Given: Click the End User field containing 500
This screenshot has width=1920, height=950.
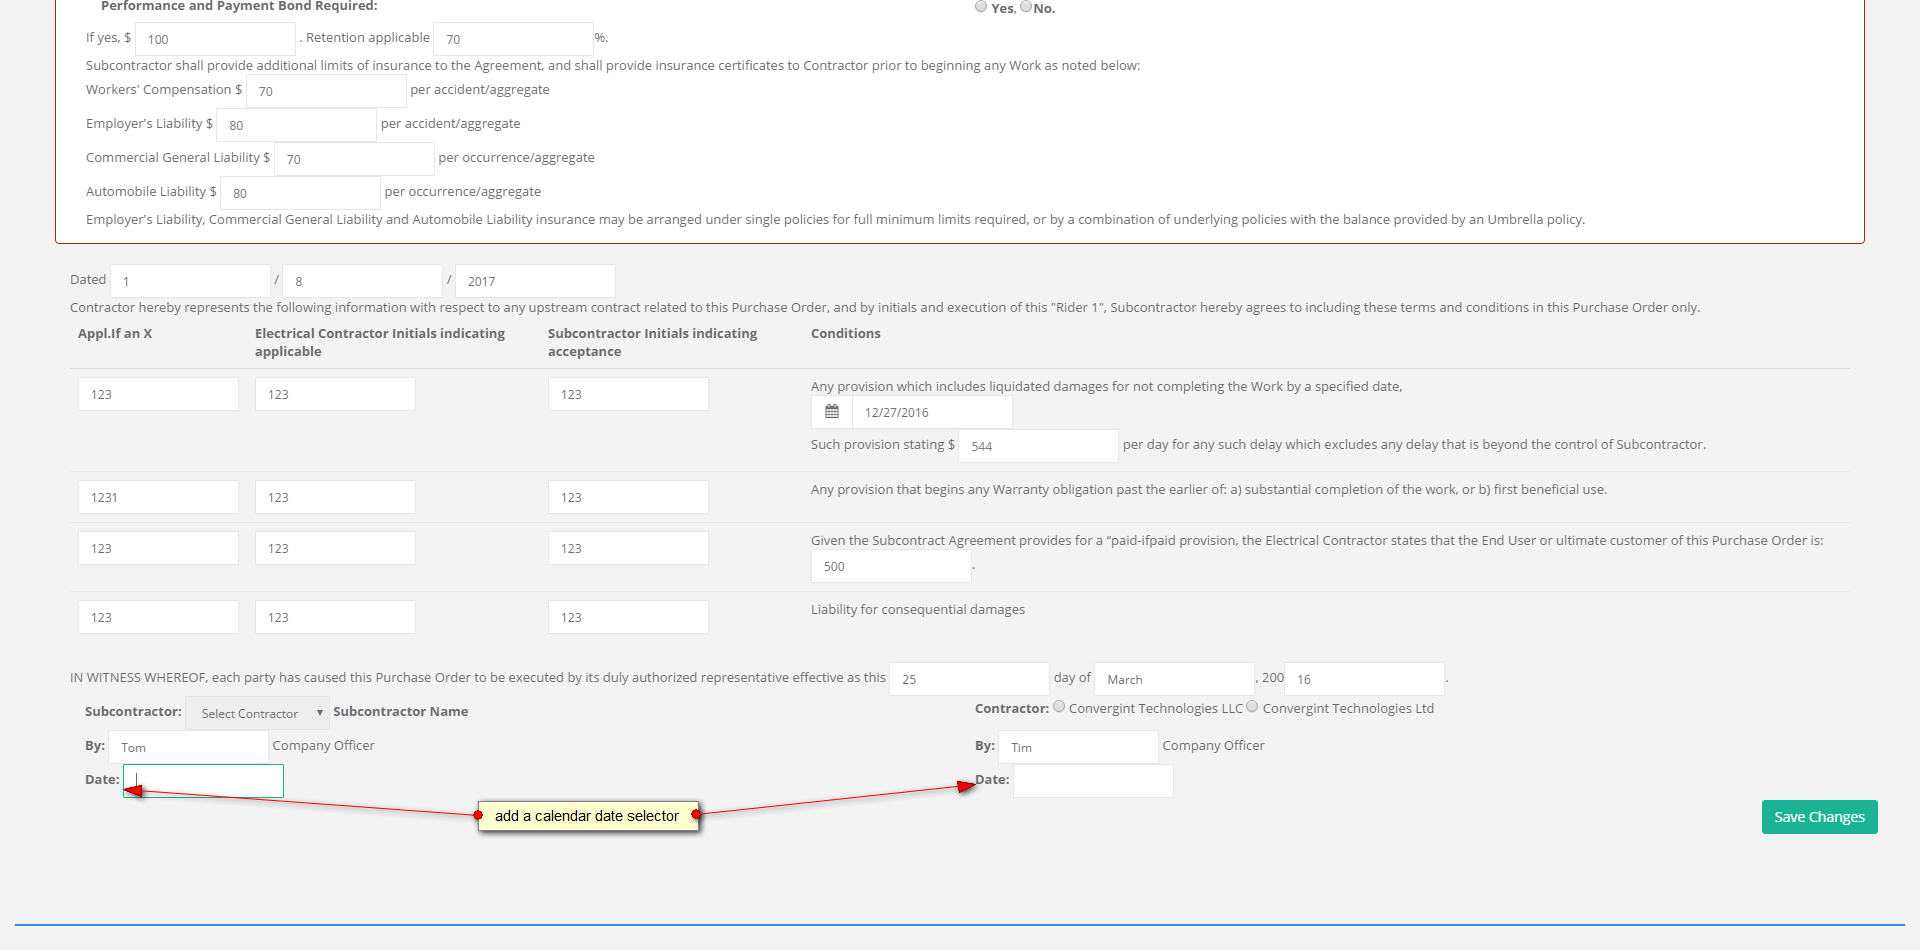Looking at the screenshot, I should pos(891,566).
